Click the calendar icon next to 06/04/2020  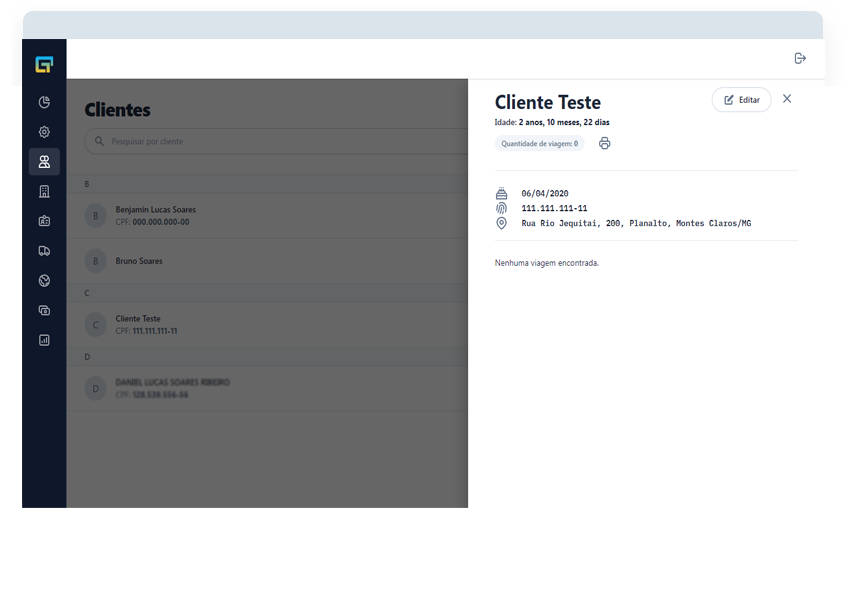(500, 193)
